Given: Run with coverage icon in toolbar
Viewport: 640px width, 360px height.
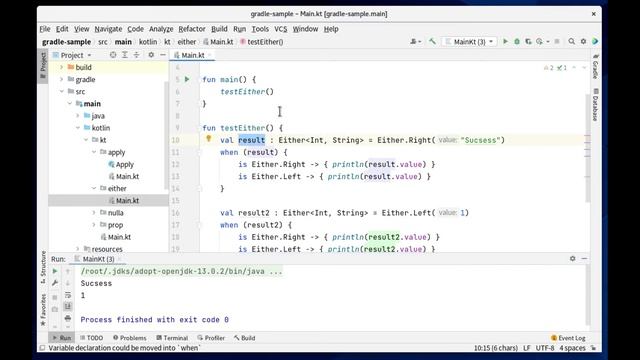Looking at the screenshot, I should click(528, 42).
